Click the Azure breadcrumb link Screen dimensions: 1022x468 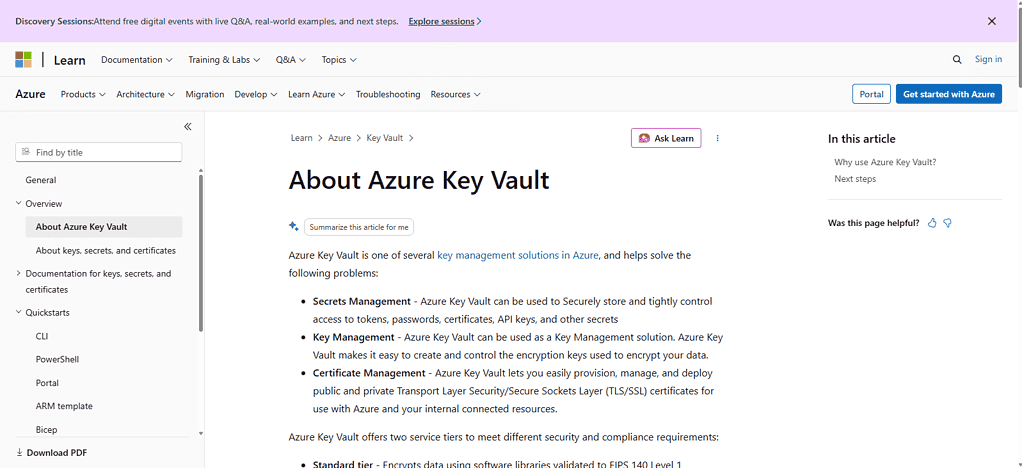tap(340, 138)
